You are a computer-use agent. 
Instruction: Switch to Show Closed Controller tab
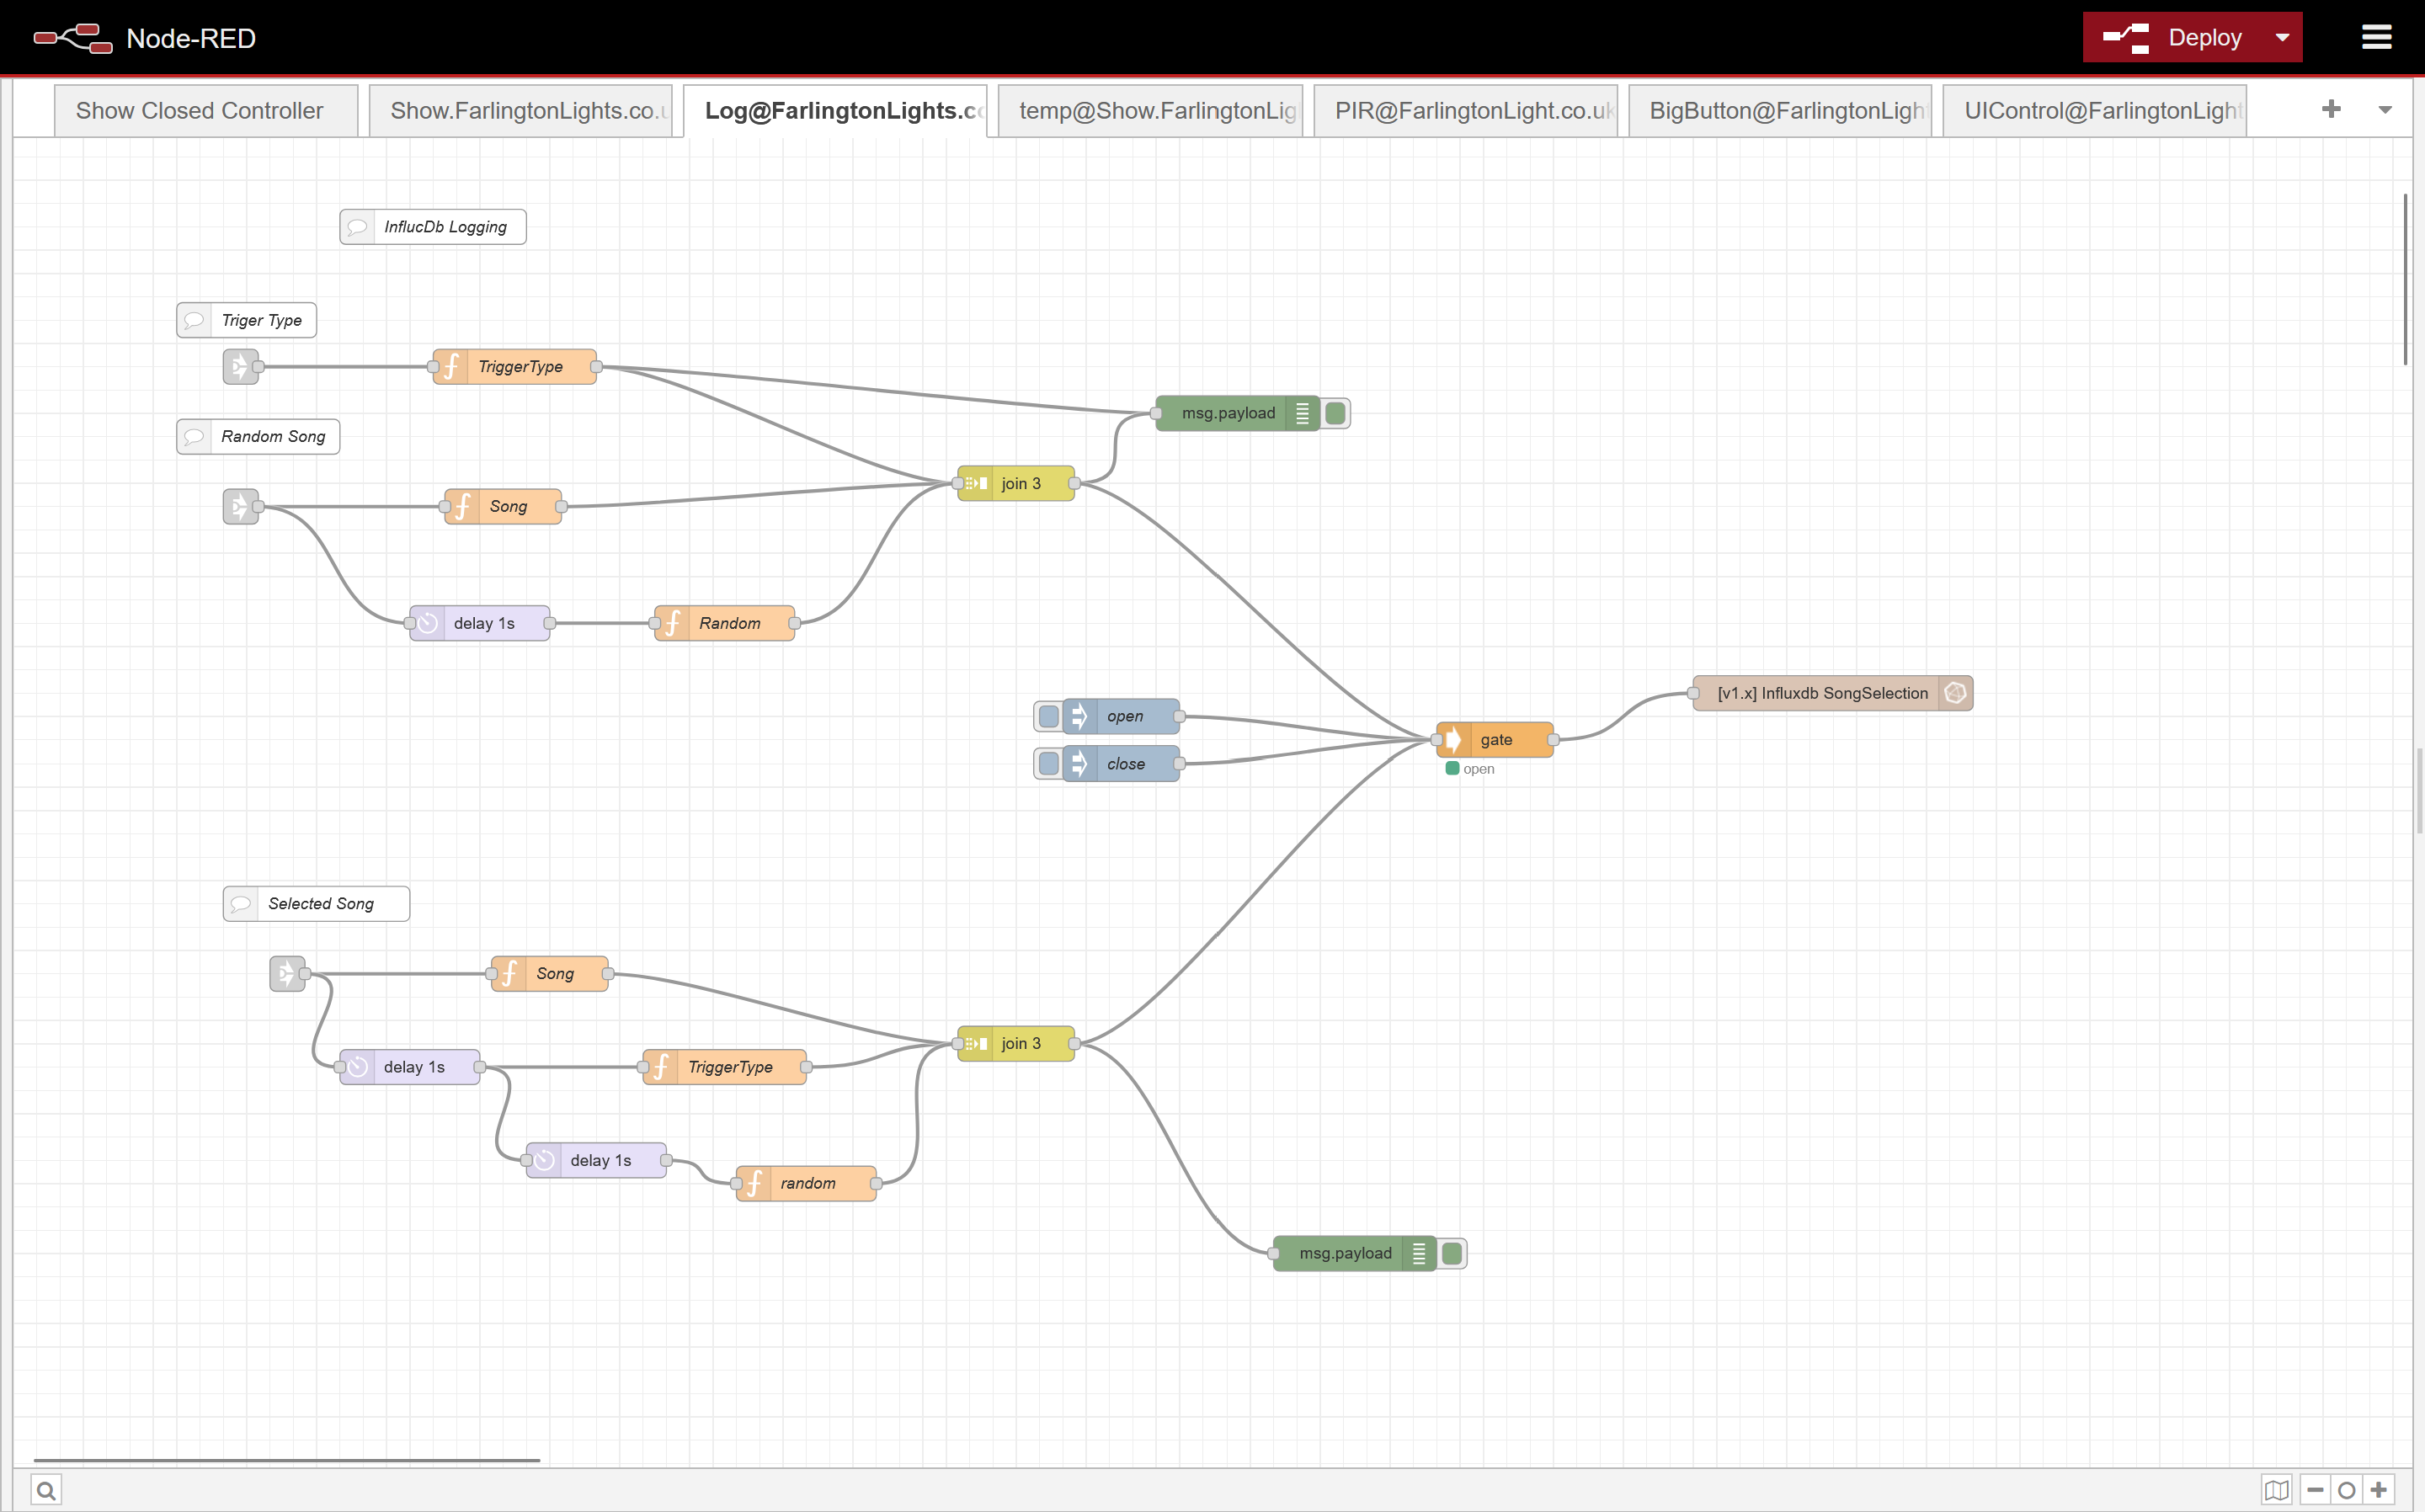pyautogui.click(x=200, y=110)
